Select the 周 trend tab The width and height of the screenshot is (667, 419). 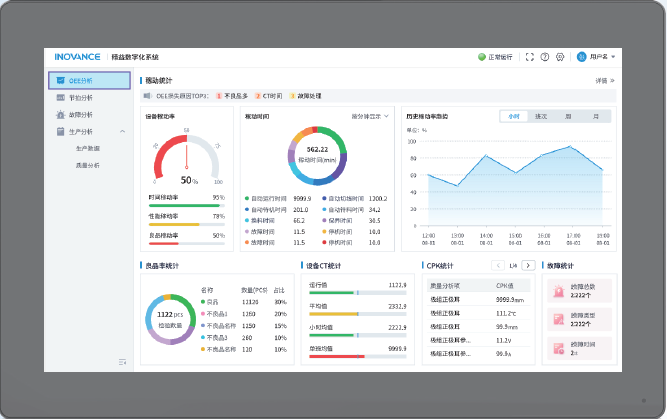coord(568,116)
